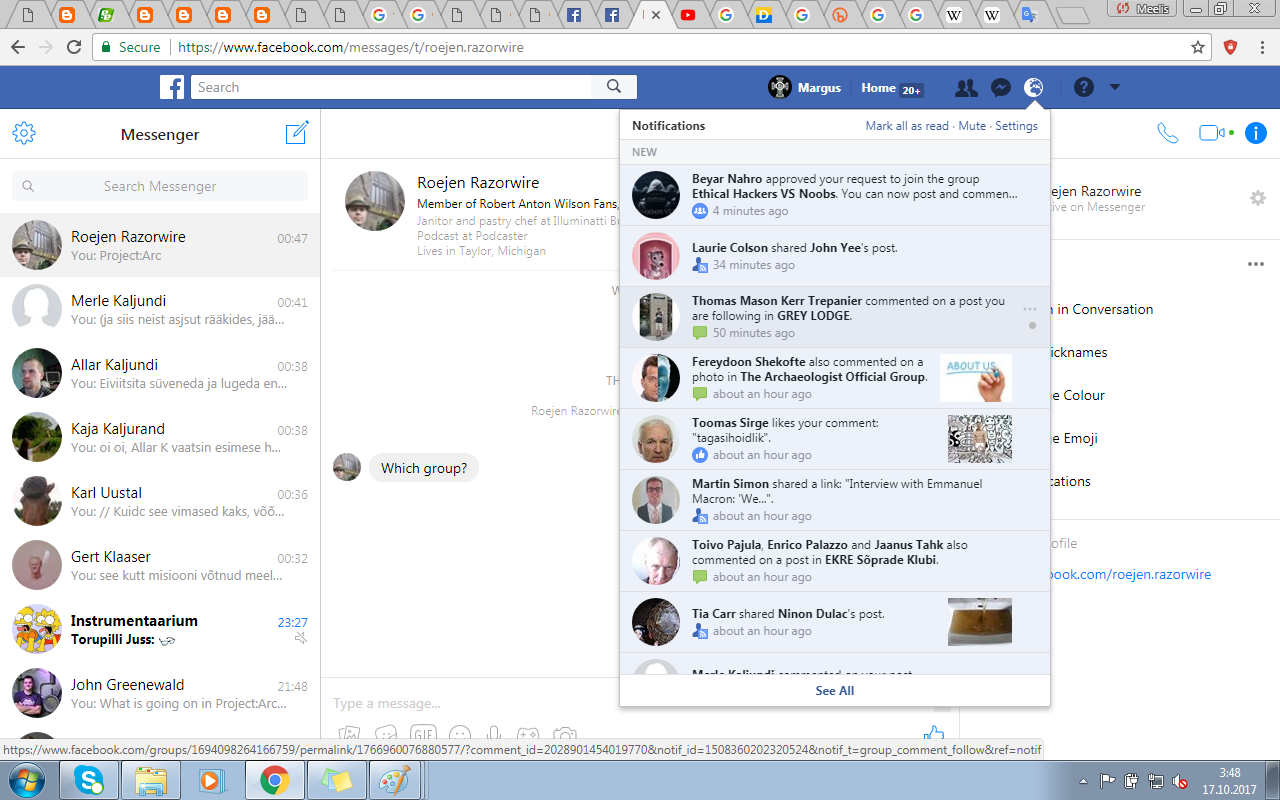The height and width of the screenshot is (800, 1280).
Task: Switch to the first Wikipedia browser tab
Action: (x=955, y=15)
